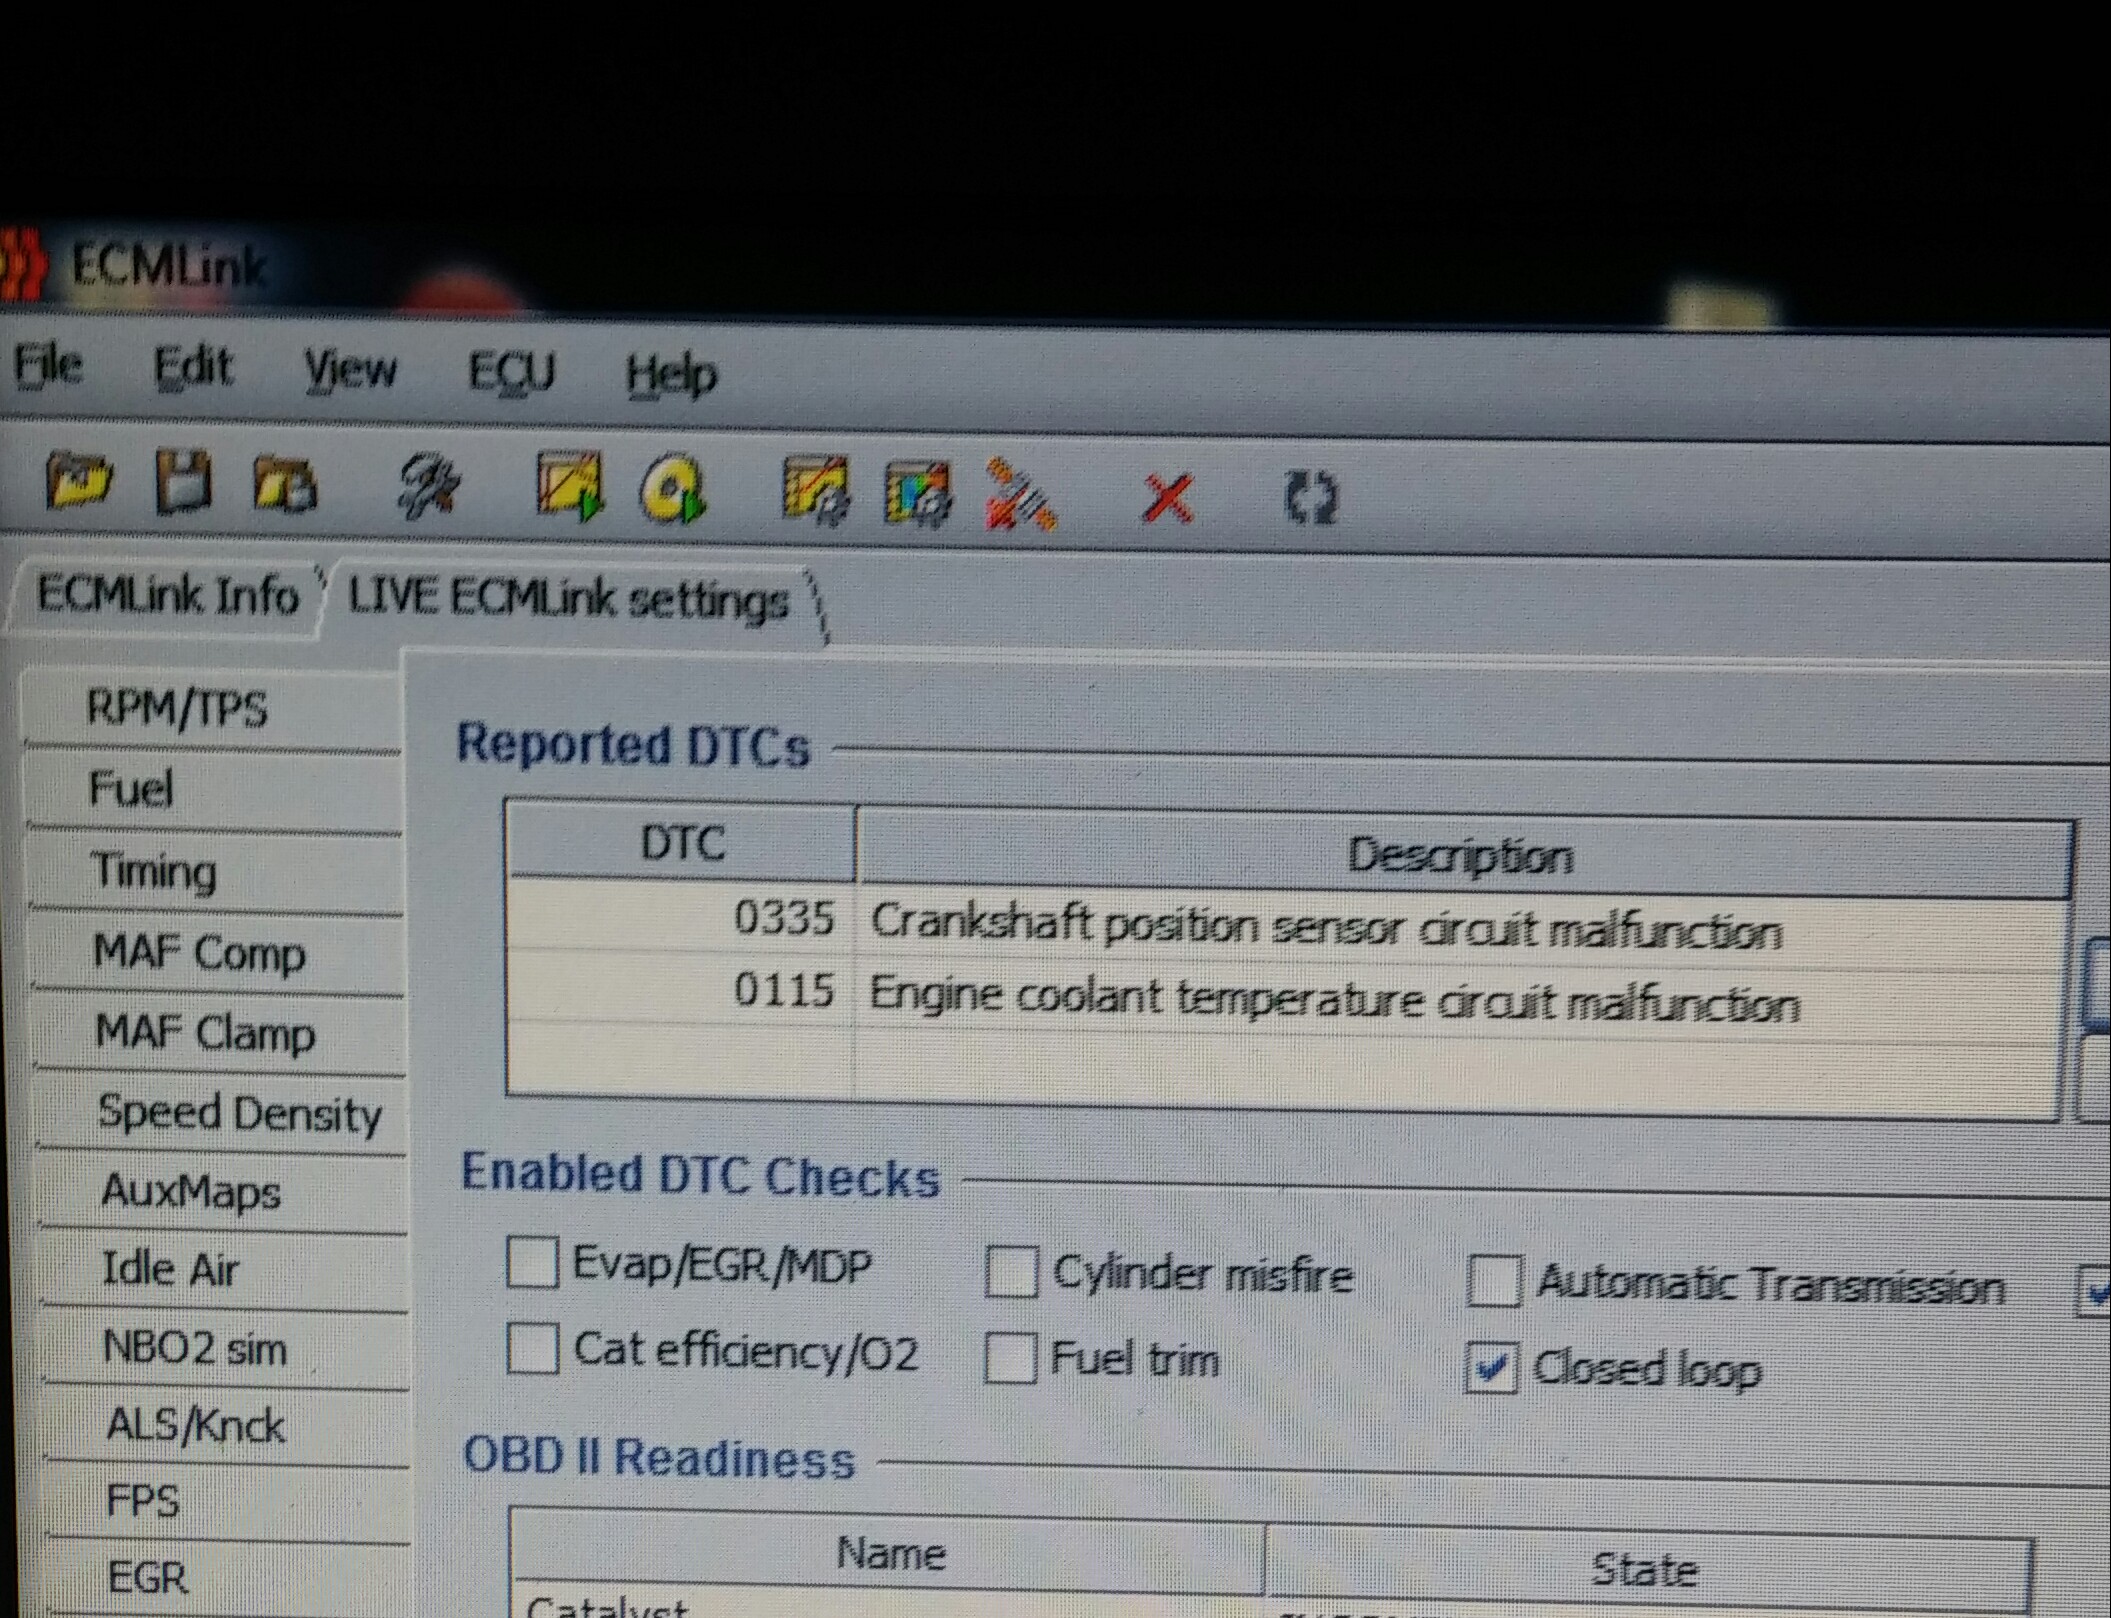Select the Speed Density side tab
Viewport: 2111px width, 1618px height.
[x=238, y=1113]
